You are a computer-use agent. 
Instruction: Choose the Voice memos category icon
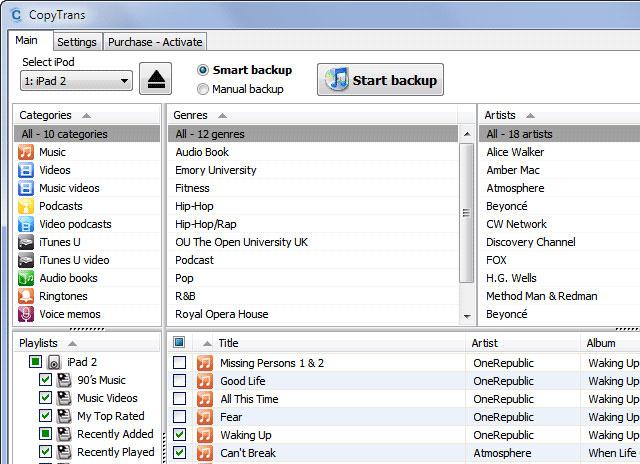click(27, 314)
